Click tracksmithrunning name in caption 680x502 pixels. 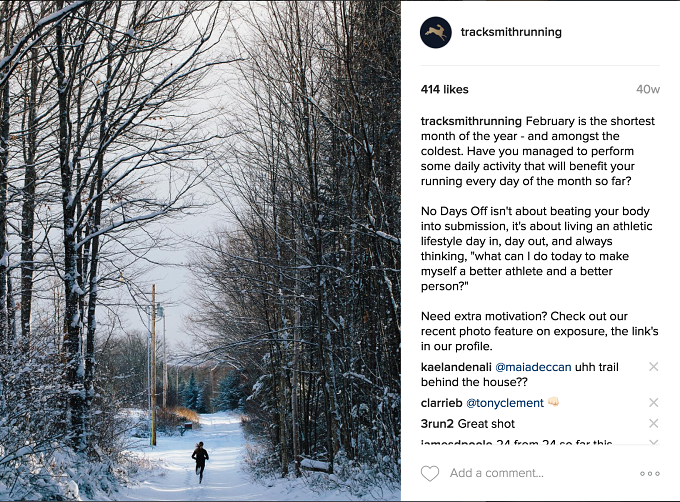point(471,121)
